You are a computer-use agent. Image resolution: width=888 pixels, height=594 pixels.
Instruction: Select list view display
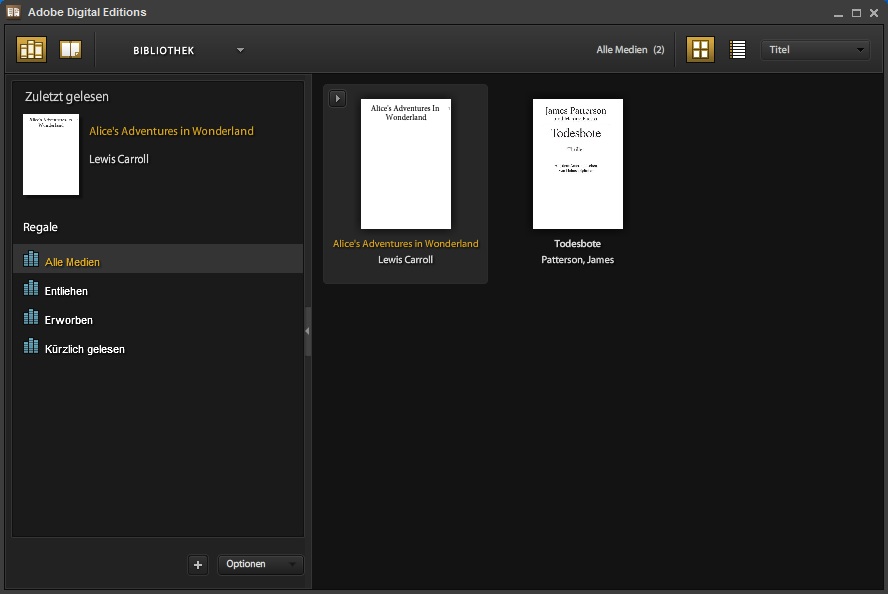(737, 50)
